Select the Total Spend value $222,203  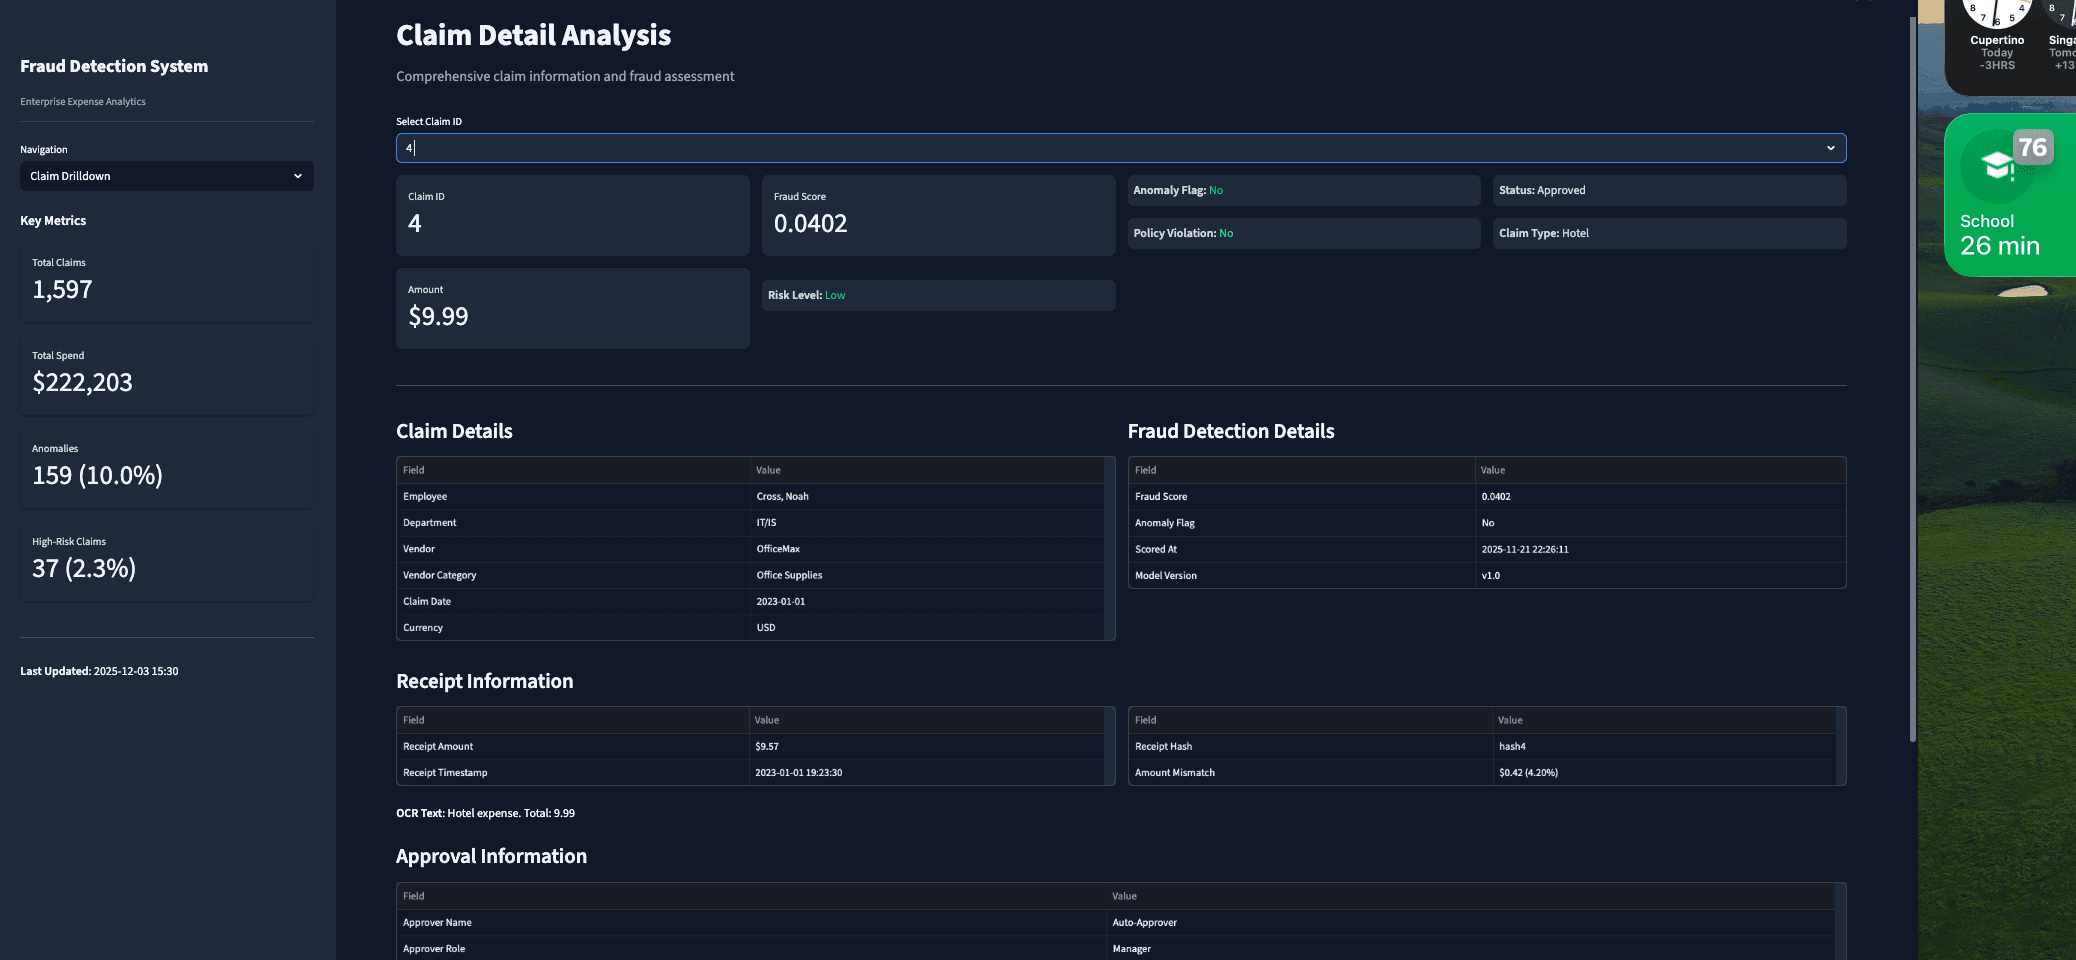tap(82, 383)
